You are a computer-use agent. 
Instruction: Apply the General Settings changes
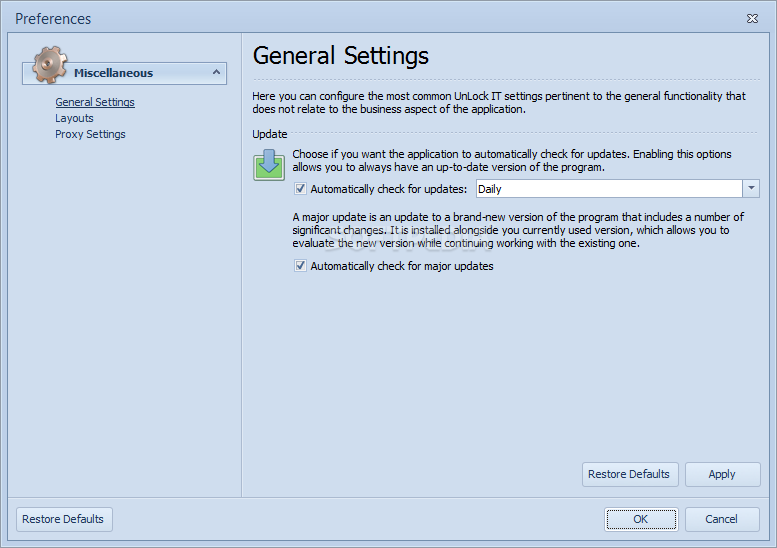(x=722, y=474)
